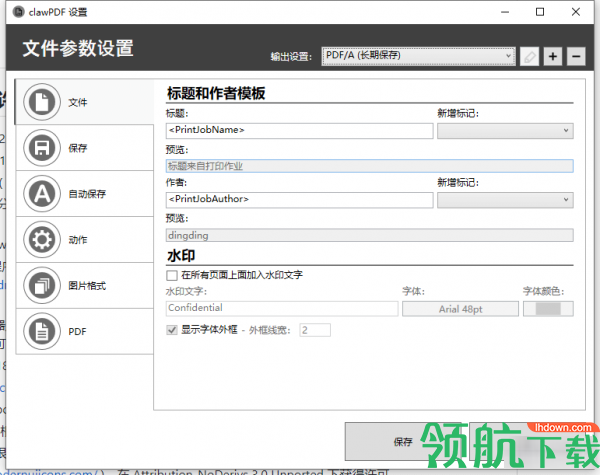
Task: Click the document page icon for 文件
Action: coord(42,102)
